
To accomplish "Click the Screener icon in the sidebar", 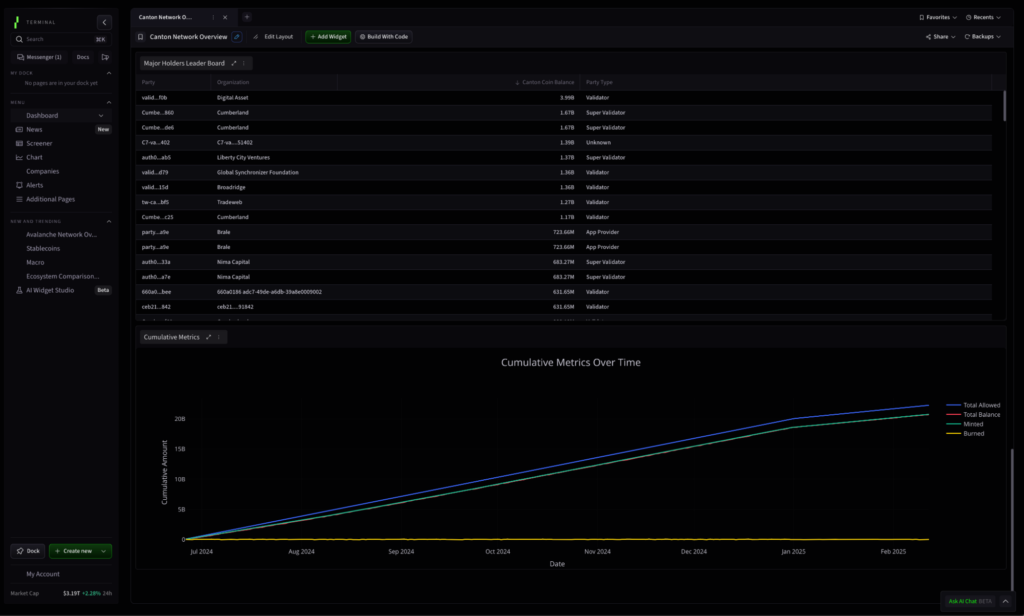I will 19,143.
